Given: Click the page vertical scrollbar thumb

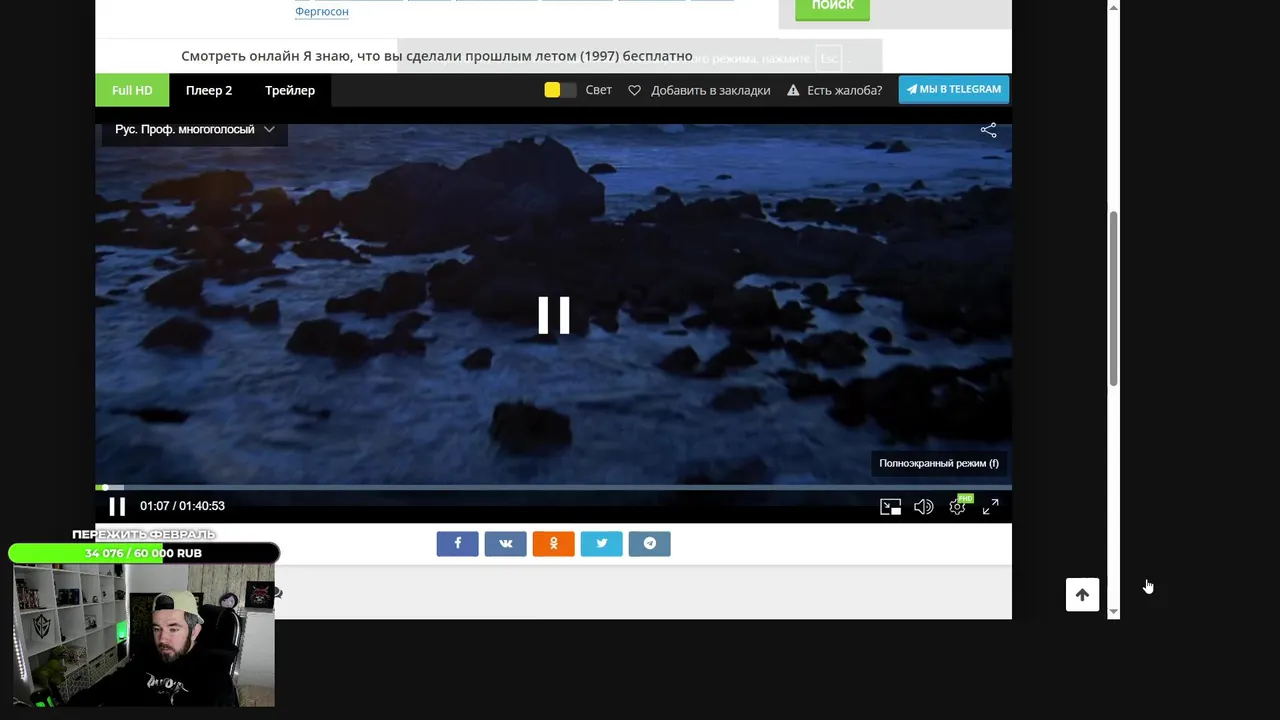Looking at the screenshot, I should (x=1113, y=298).
